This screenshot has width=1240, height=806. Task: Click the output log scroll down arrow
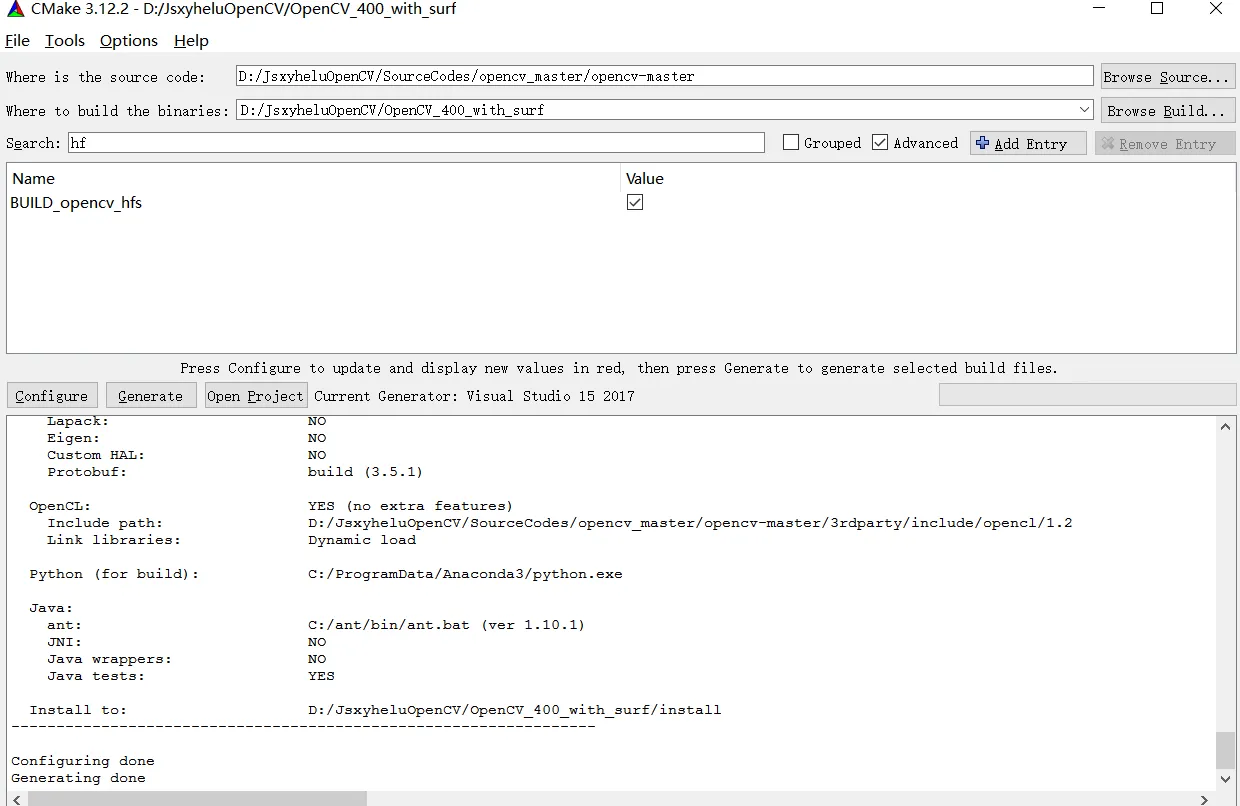click(1226, 779)
